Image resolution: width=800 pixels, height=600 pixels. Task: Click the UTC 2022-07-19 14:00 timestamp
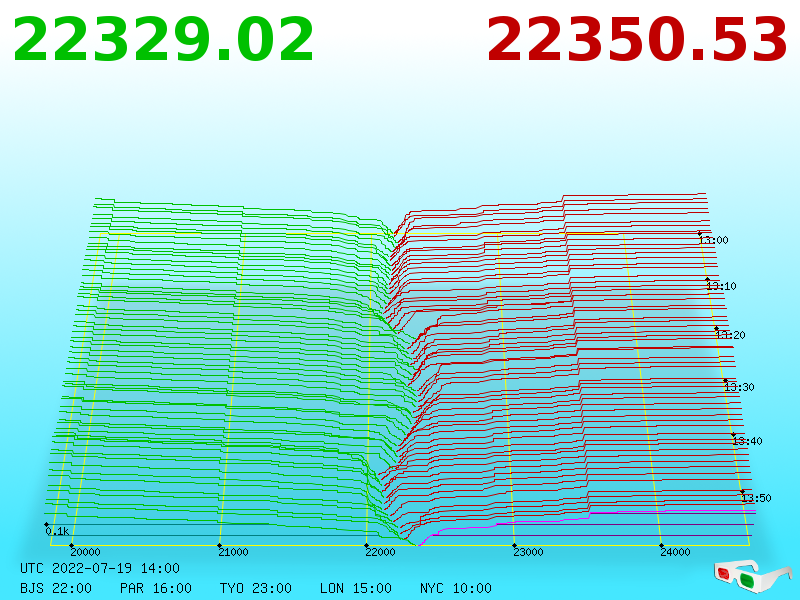click(x=100, y=568)
